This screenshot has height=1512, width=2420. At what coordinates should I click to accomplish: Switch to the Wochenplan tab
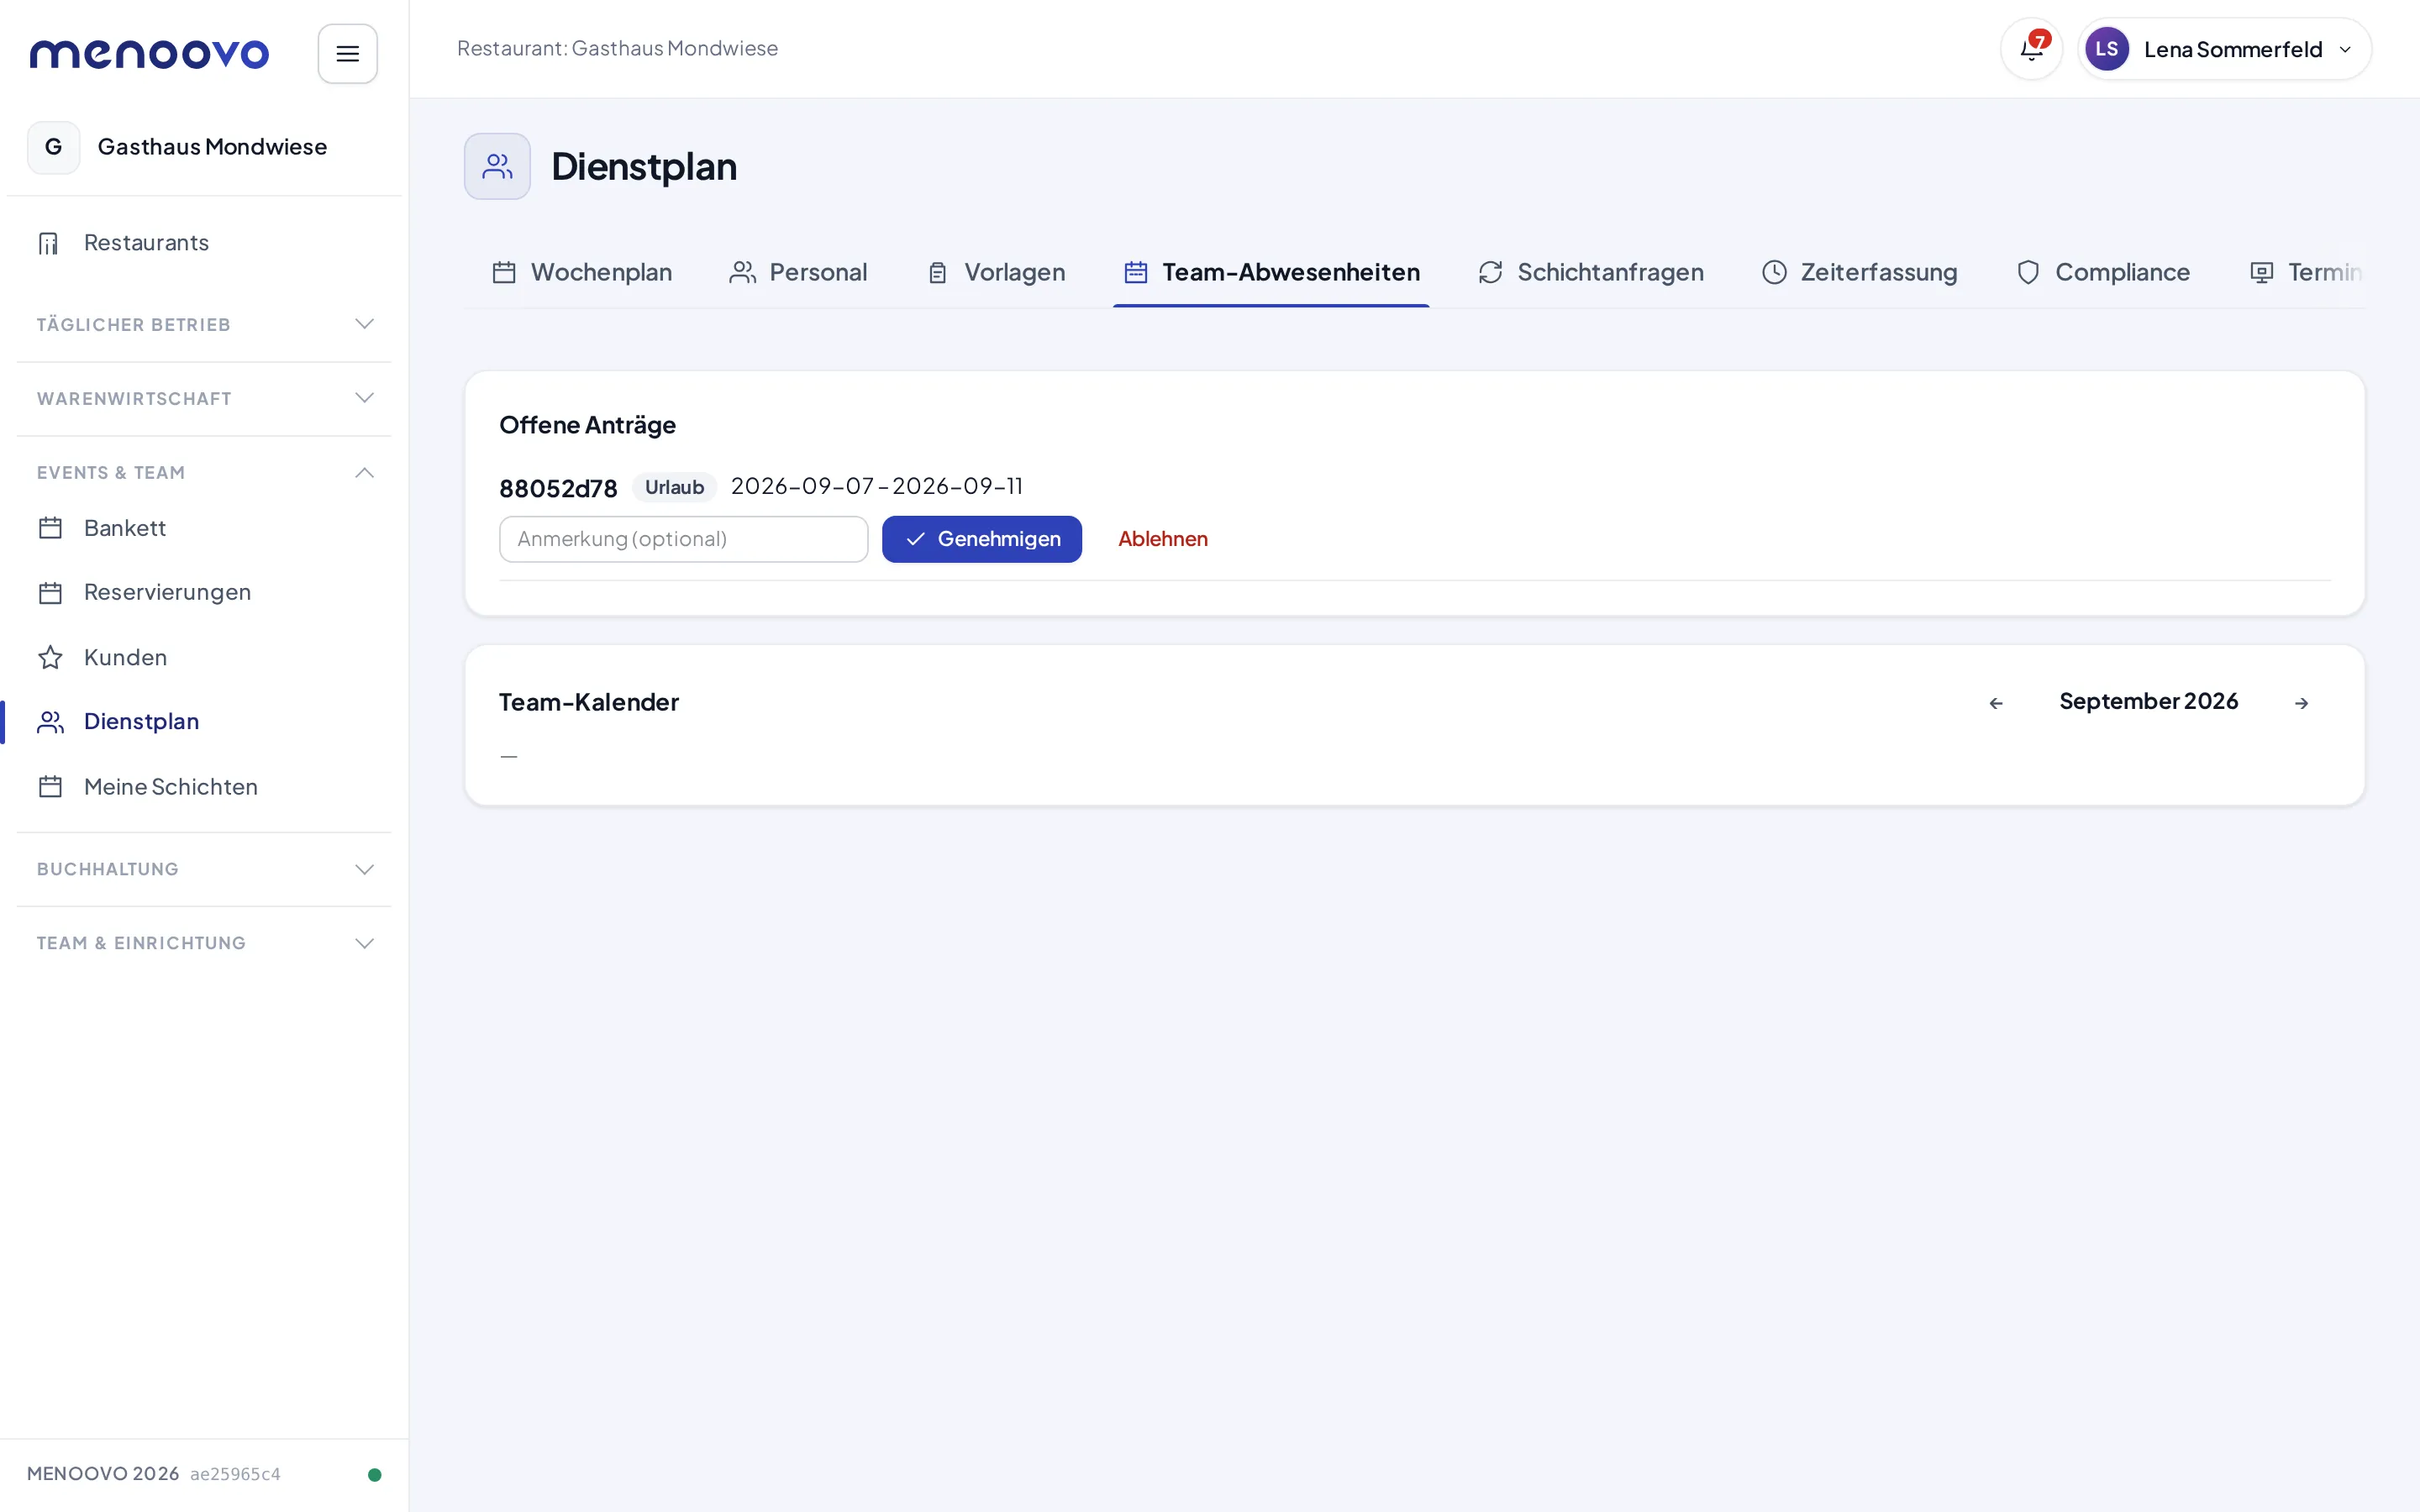[582, 272]
